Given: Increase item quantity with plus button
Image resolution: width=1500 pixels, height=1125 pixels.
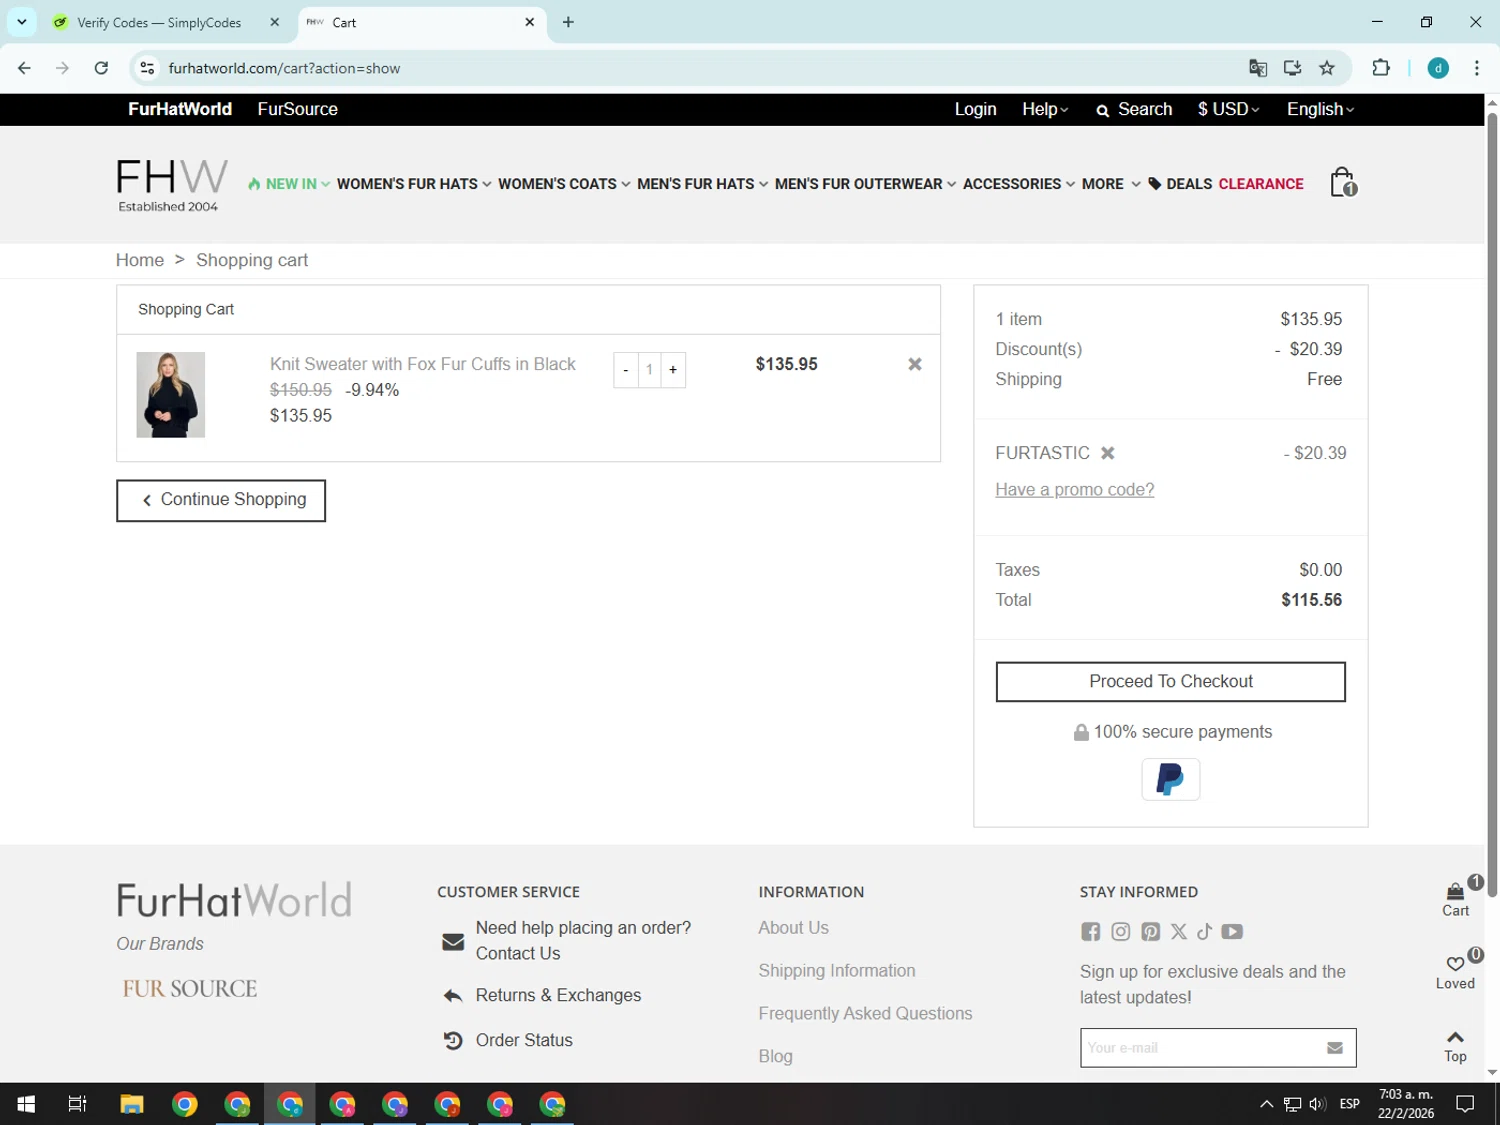Looking at the screenshot, I should tap(673, 370).
